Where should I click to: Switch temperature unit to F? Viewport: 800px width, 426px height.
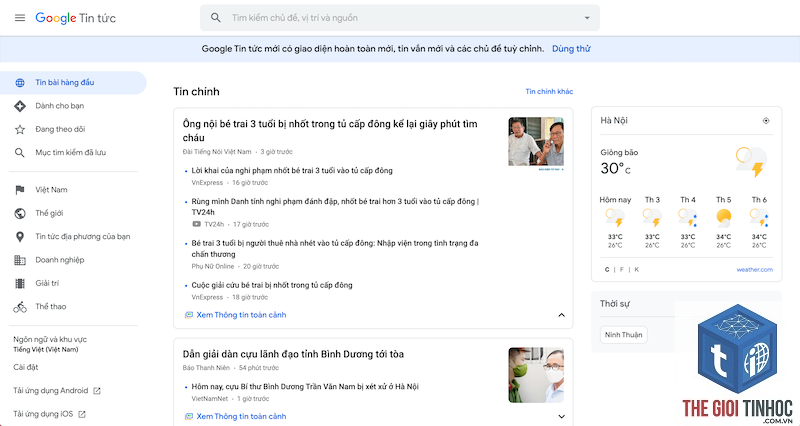[621, 270]
